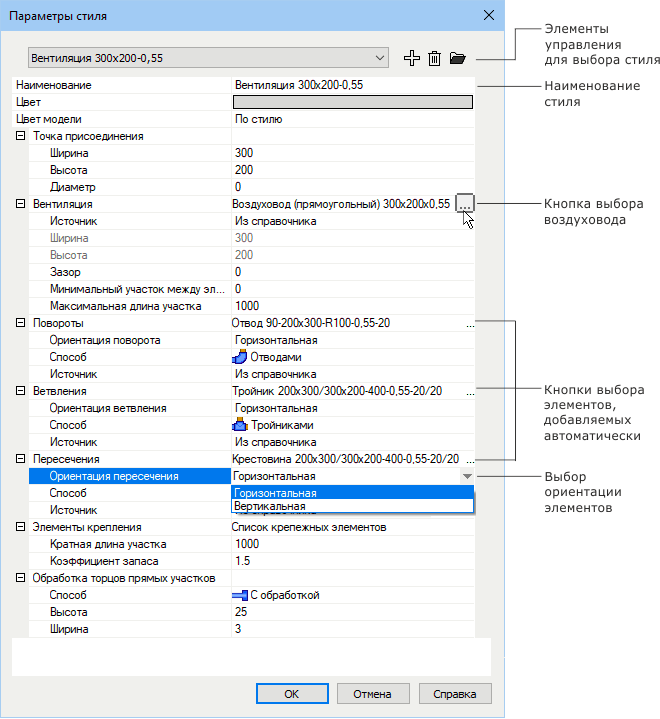Collapse the Точка присоединения section

(21, 136)
